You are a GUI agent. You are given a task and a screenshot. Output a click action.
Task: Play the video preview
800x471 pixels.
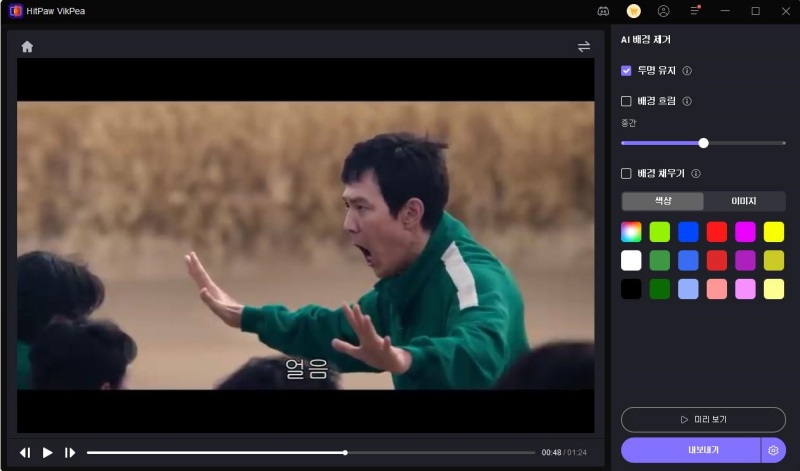47,453
